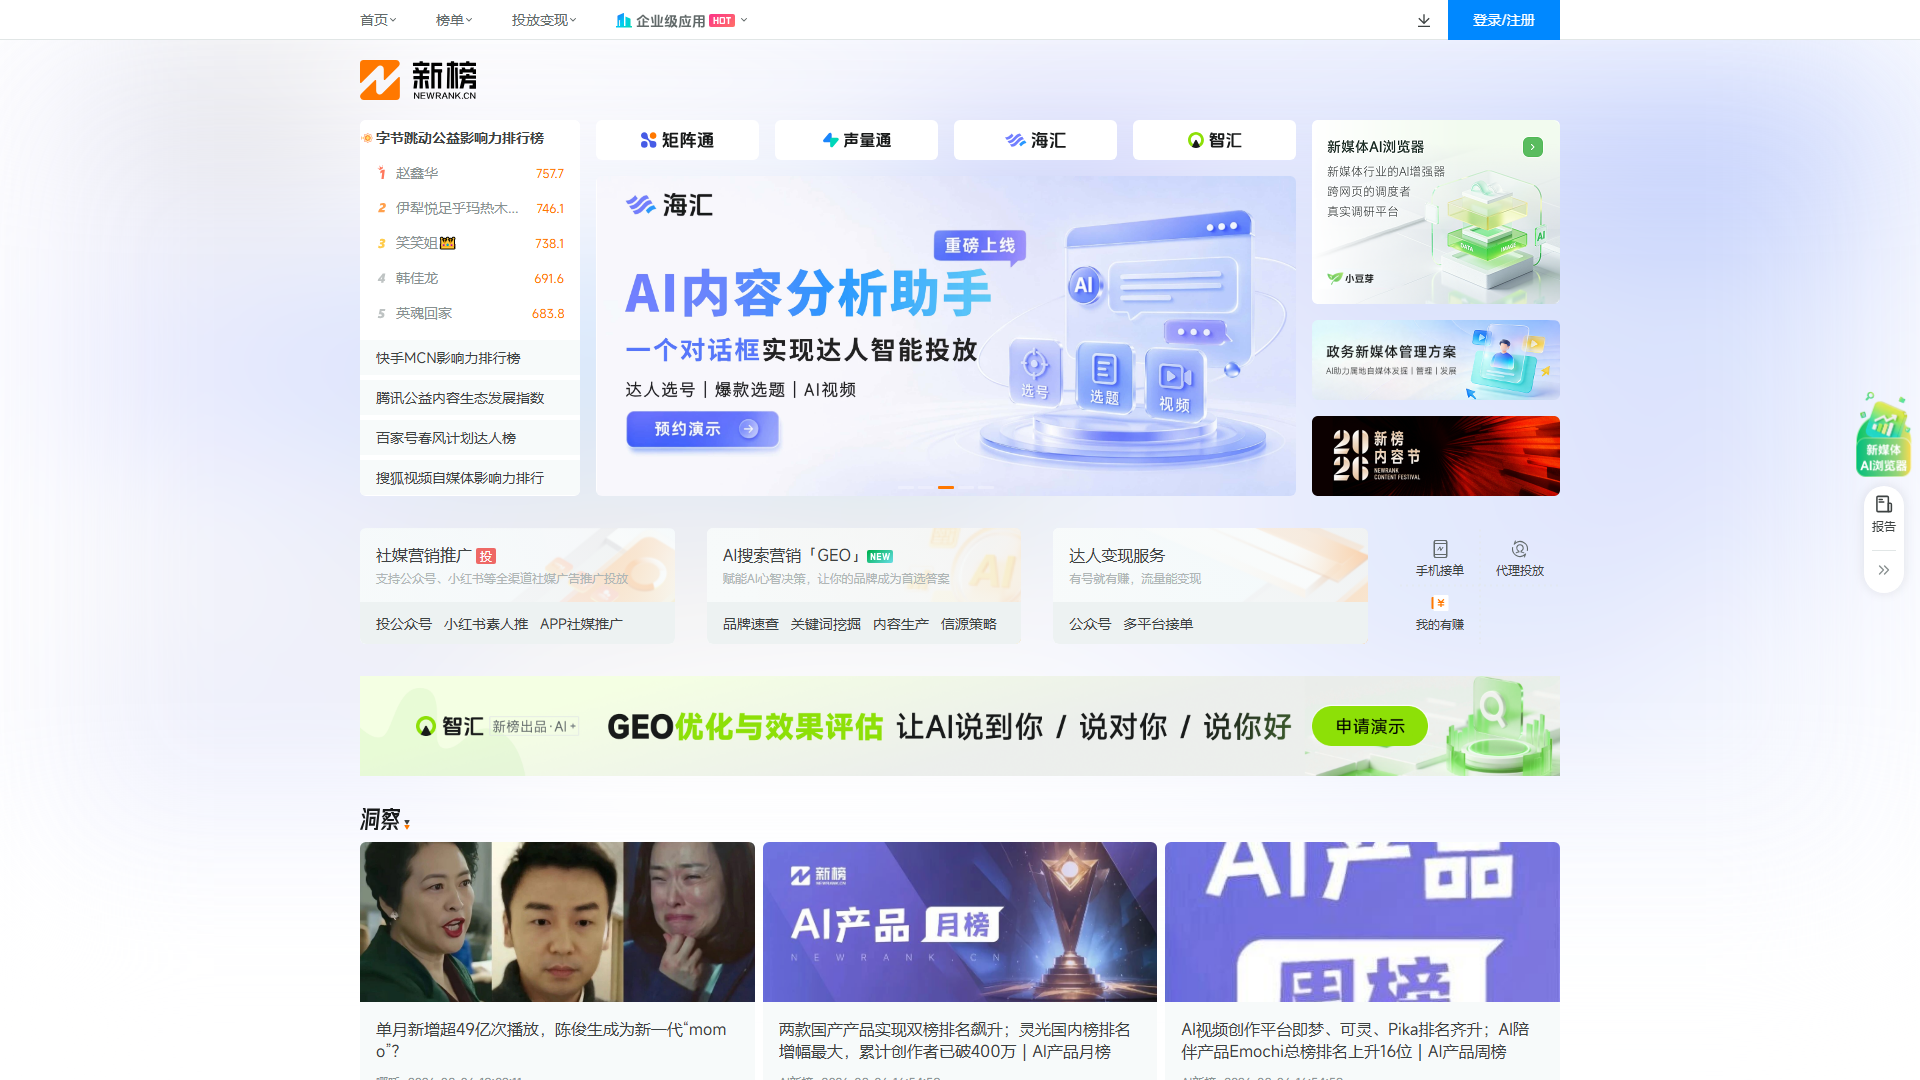The height and width of the screenshot is (1080, 1920).
Task: Select rank 1 entry 赵鑫华
Action: (470, 173)
